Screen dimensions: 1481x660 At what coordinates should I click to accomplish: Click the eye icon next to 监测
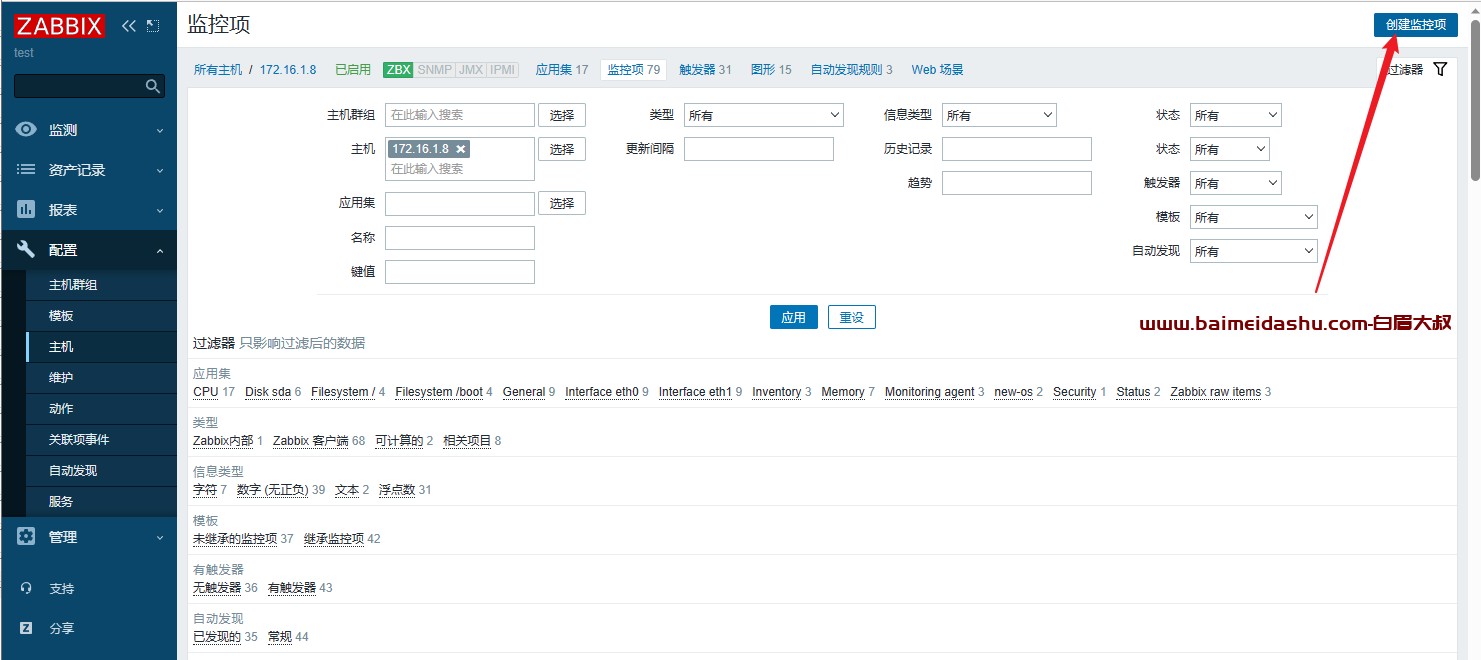(x=26, y=129)
